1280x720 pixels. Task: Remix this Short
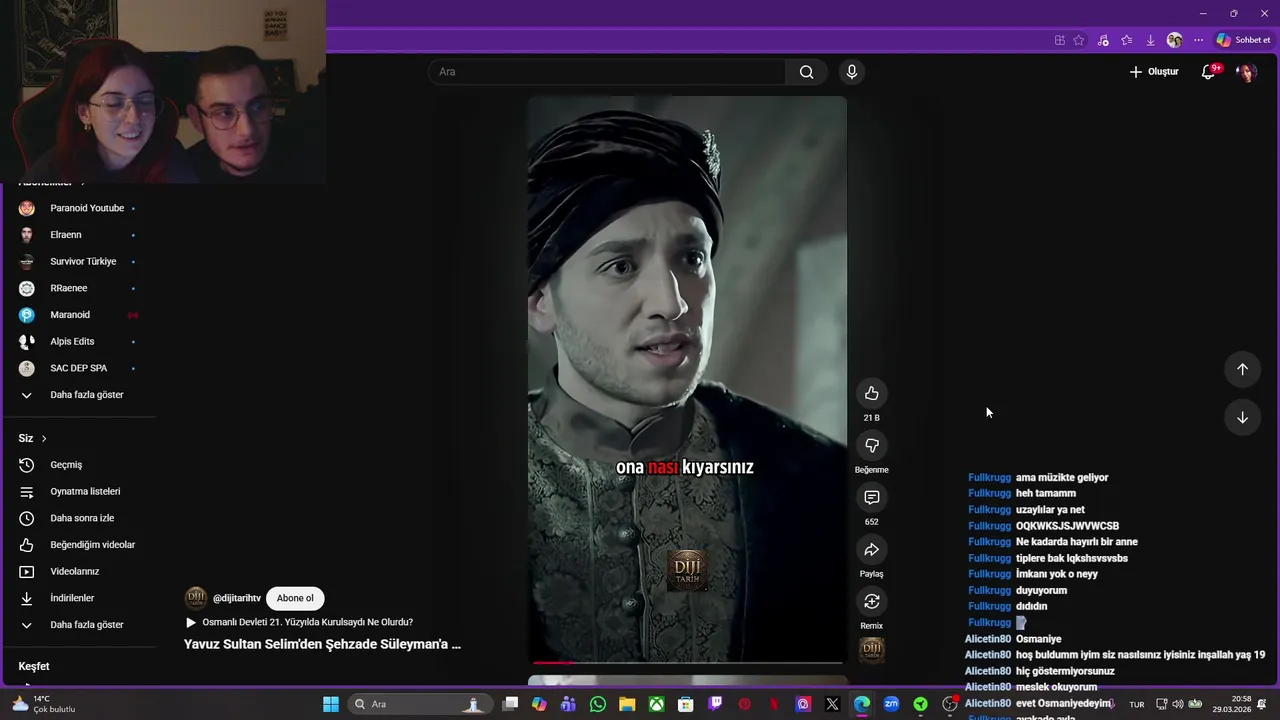pyautogui.click(x=871, y=601)
